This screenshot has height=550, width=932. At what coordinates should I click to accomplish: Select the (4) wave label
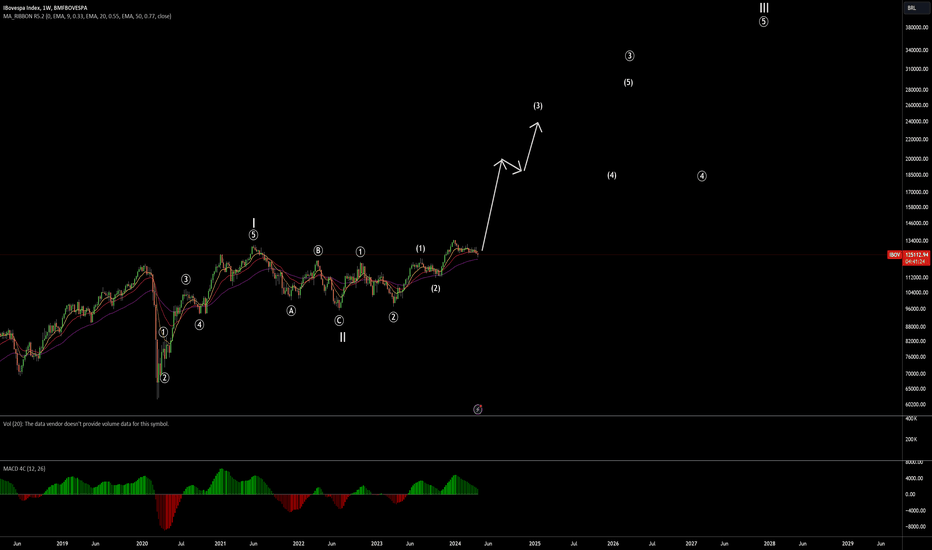click(612, 175)
